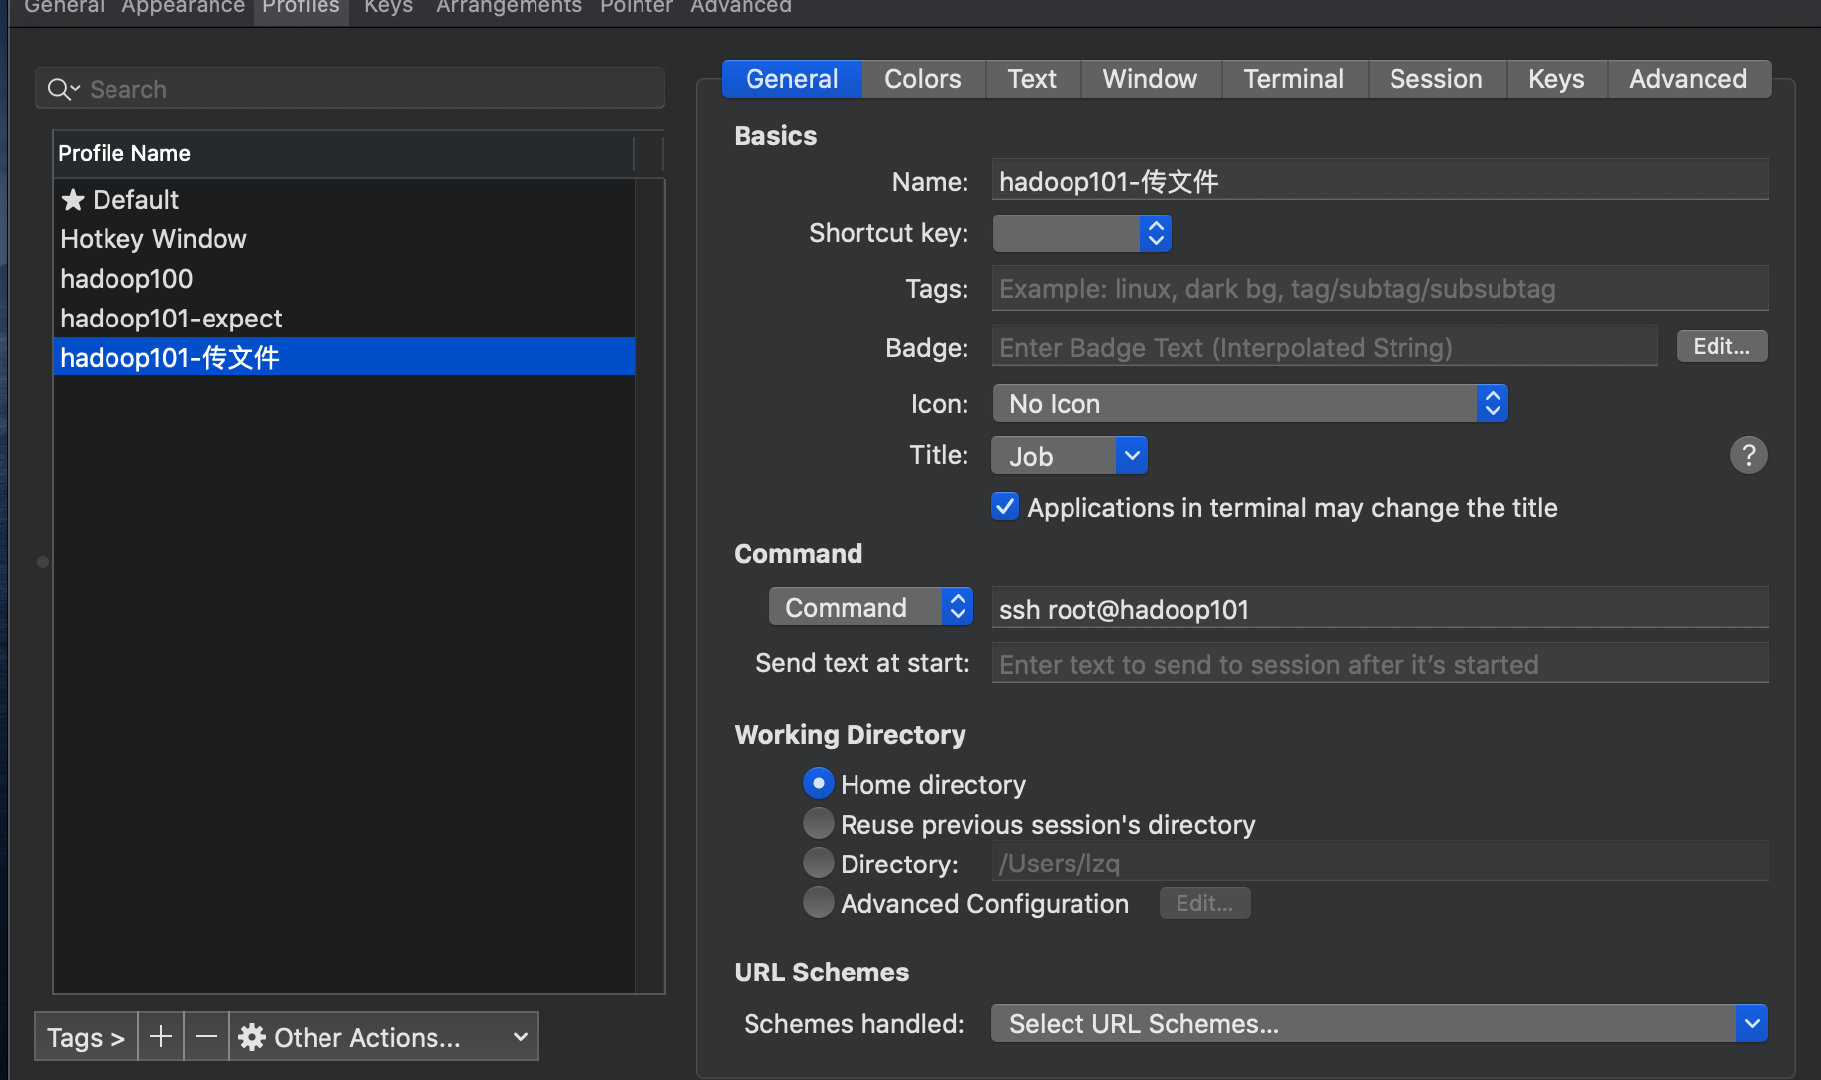Switch to the Colors tab
The width and height of the screenshot is (1821, 1080).
tap(922, 79)
